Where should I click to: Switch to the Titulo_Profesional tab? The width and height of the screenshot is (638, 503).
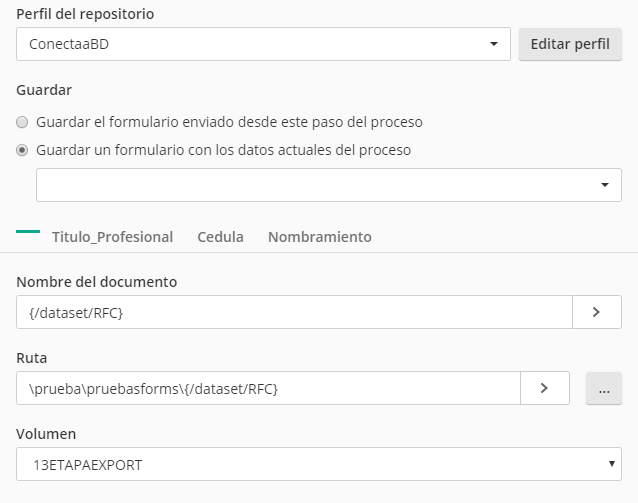112,237
